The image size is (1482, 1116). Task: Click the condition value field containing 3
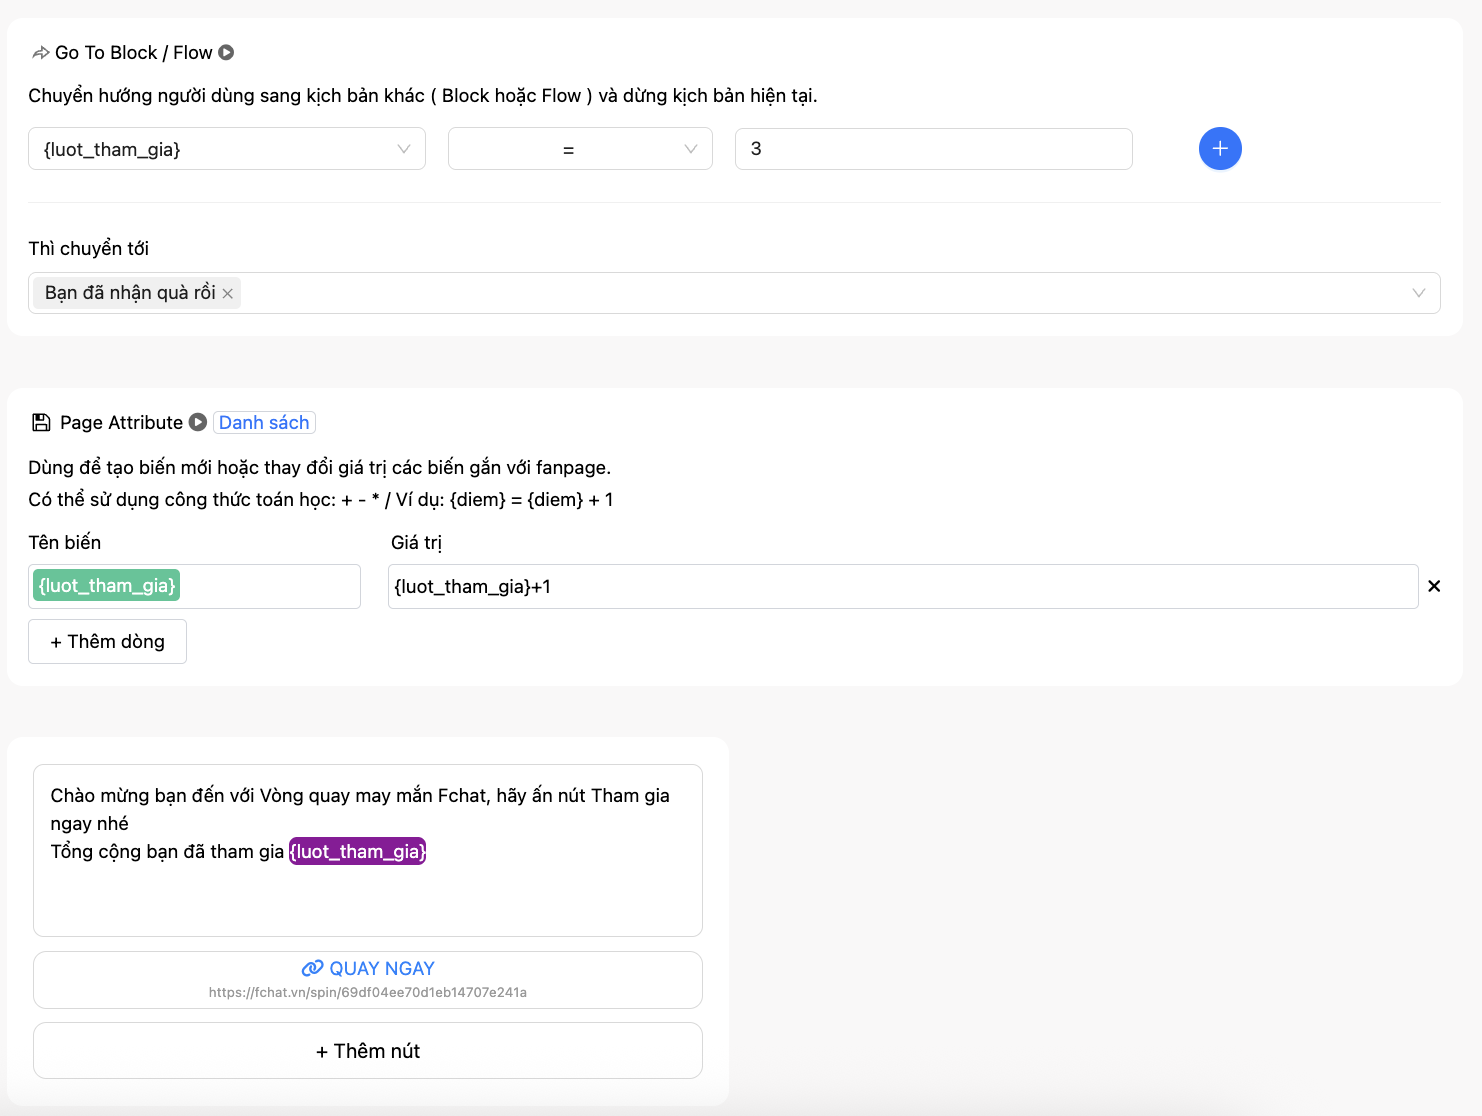(933, 149)
